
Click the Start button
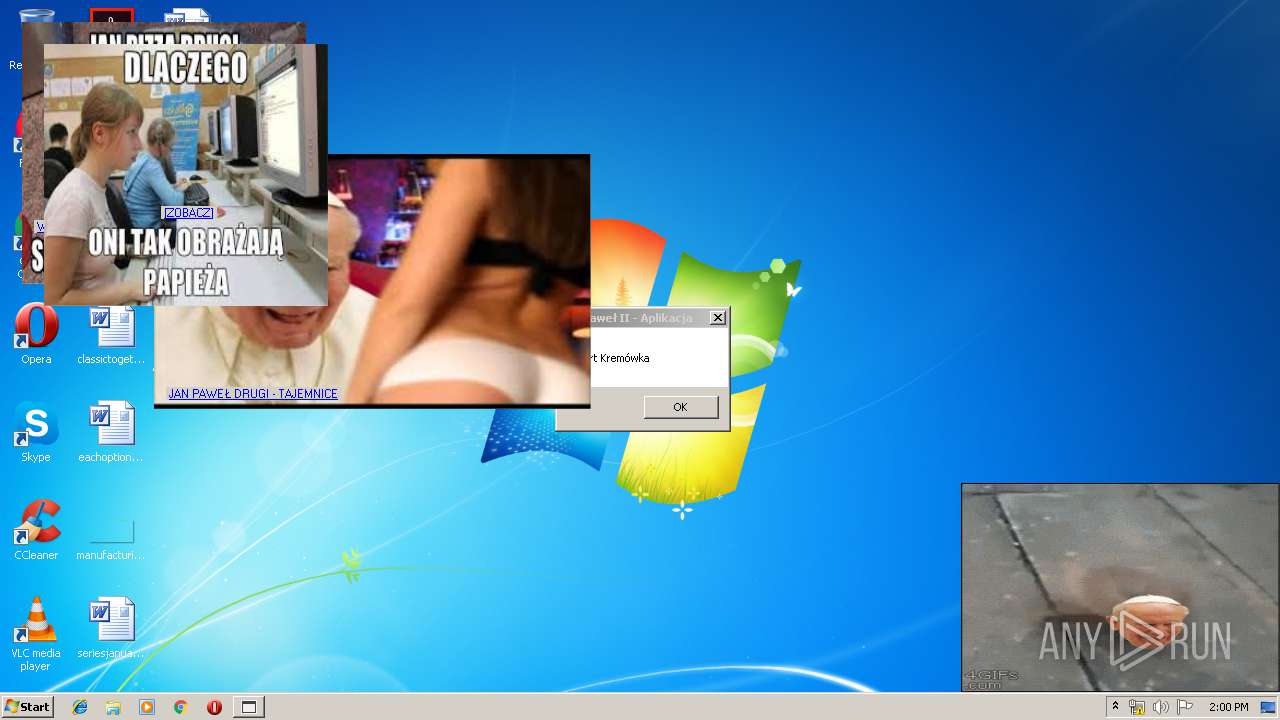27,707
